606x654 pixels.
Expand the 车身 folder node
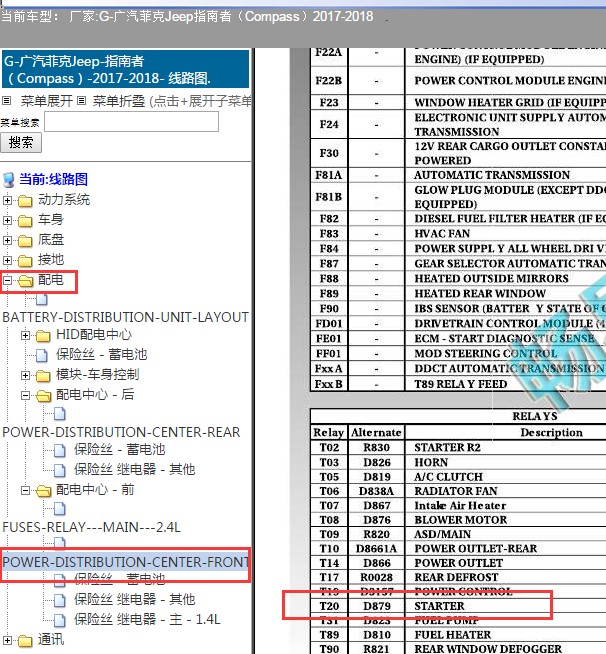tap(7, 220)
